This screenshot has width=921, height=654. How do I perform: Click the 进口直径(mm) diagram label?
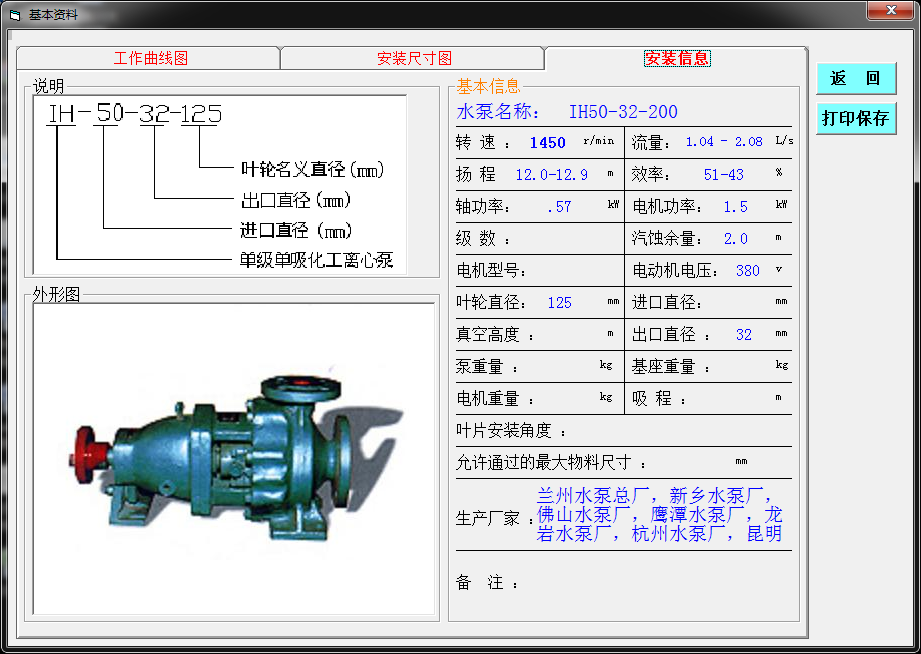tap(296, 230)
